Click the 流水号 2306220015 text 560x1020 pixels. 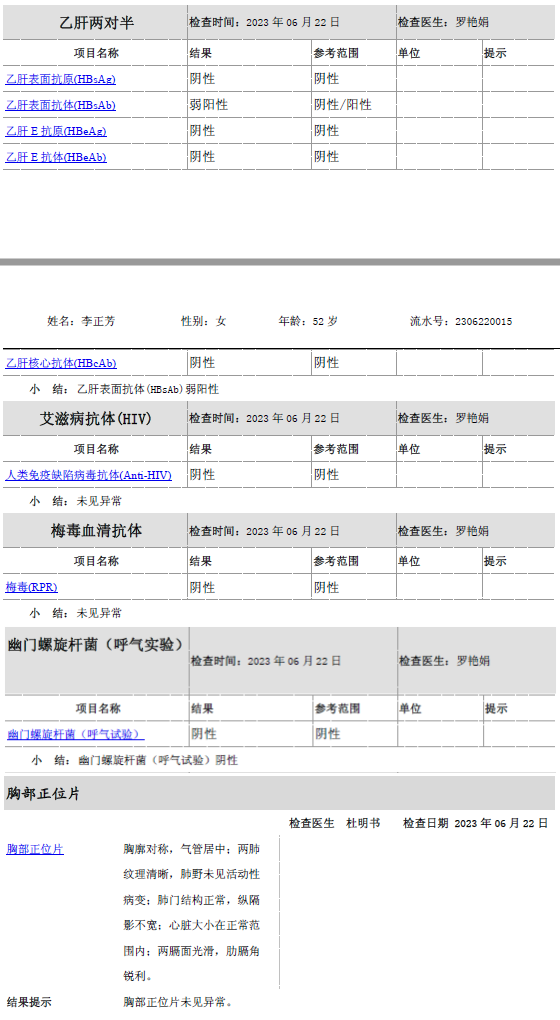[460, 321]
